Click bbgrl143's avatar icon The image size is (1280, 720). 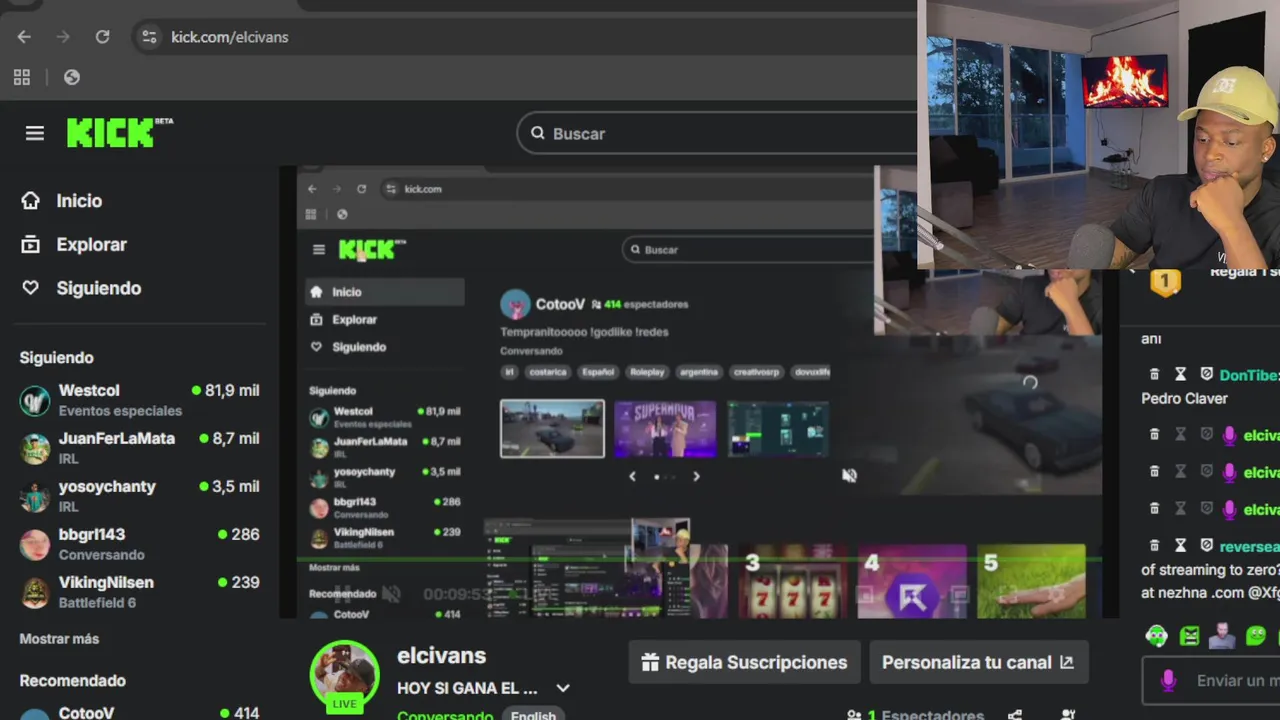35,544
